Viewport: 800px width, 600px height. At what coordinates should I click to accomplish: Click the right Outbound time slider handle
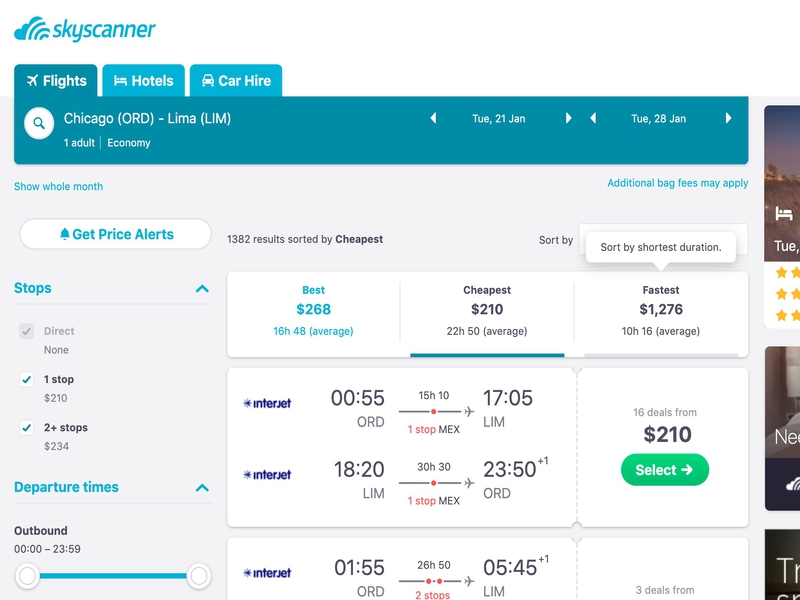198,576
